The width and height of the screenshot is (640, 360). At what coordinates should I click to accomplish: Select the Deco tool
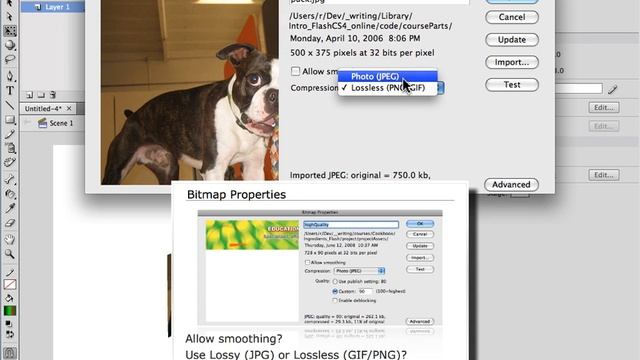(x=10, y=162)
